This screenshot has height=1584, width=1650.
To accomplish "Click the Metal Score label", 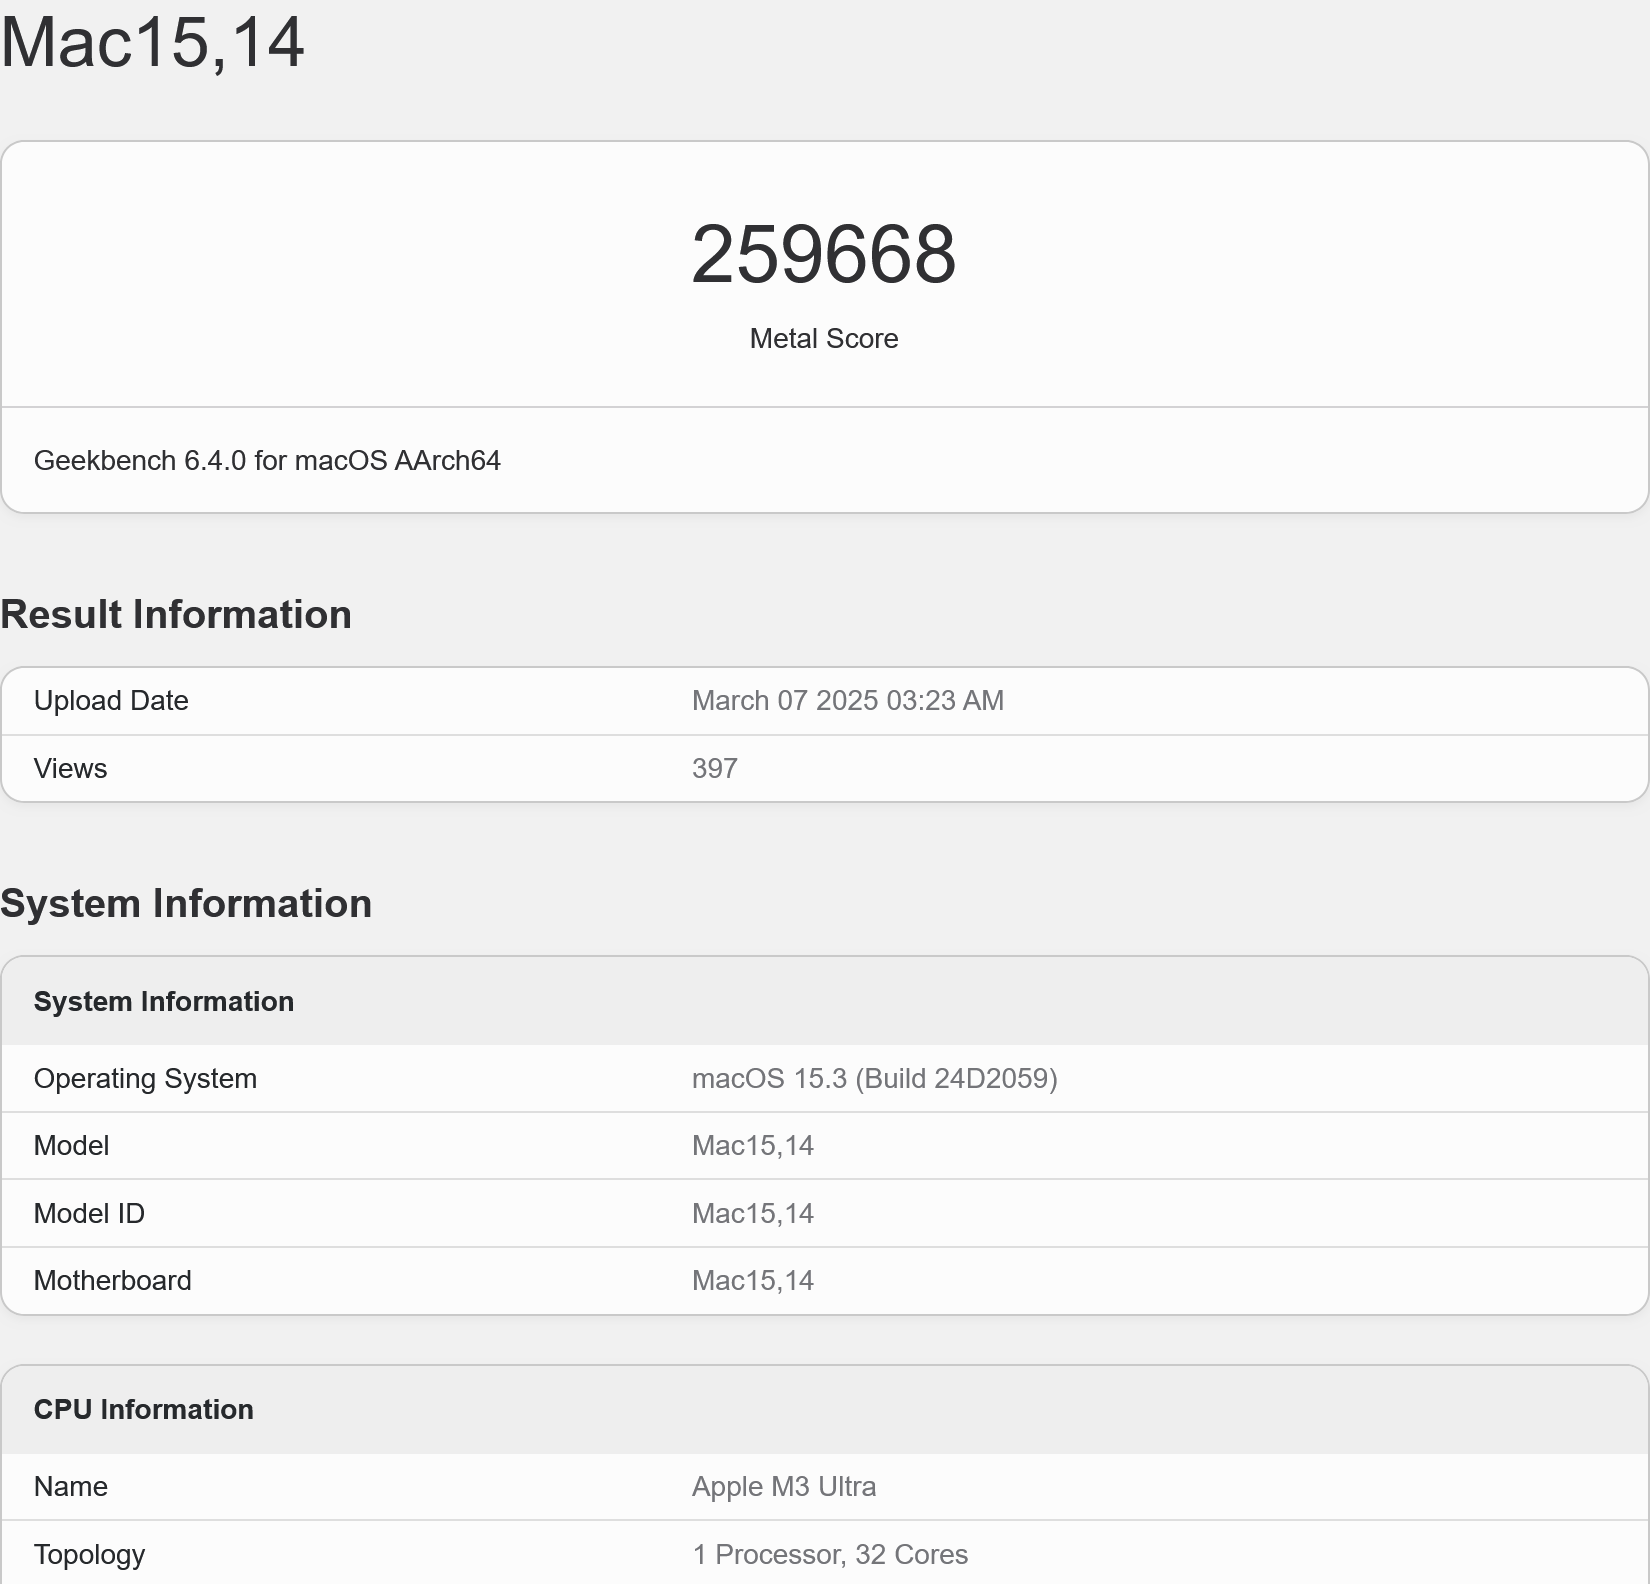I will 823,339.
